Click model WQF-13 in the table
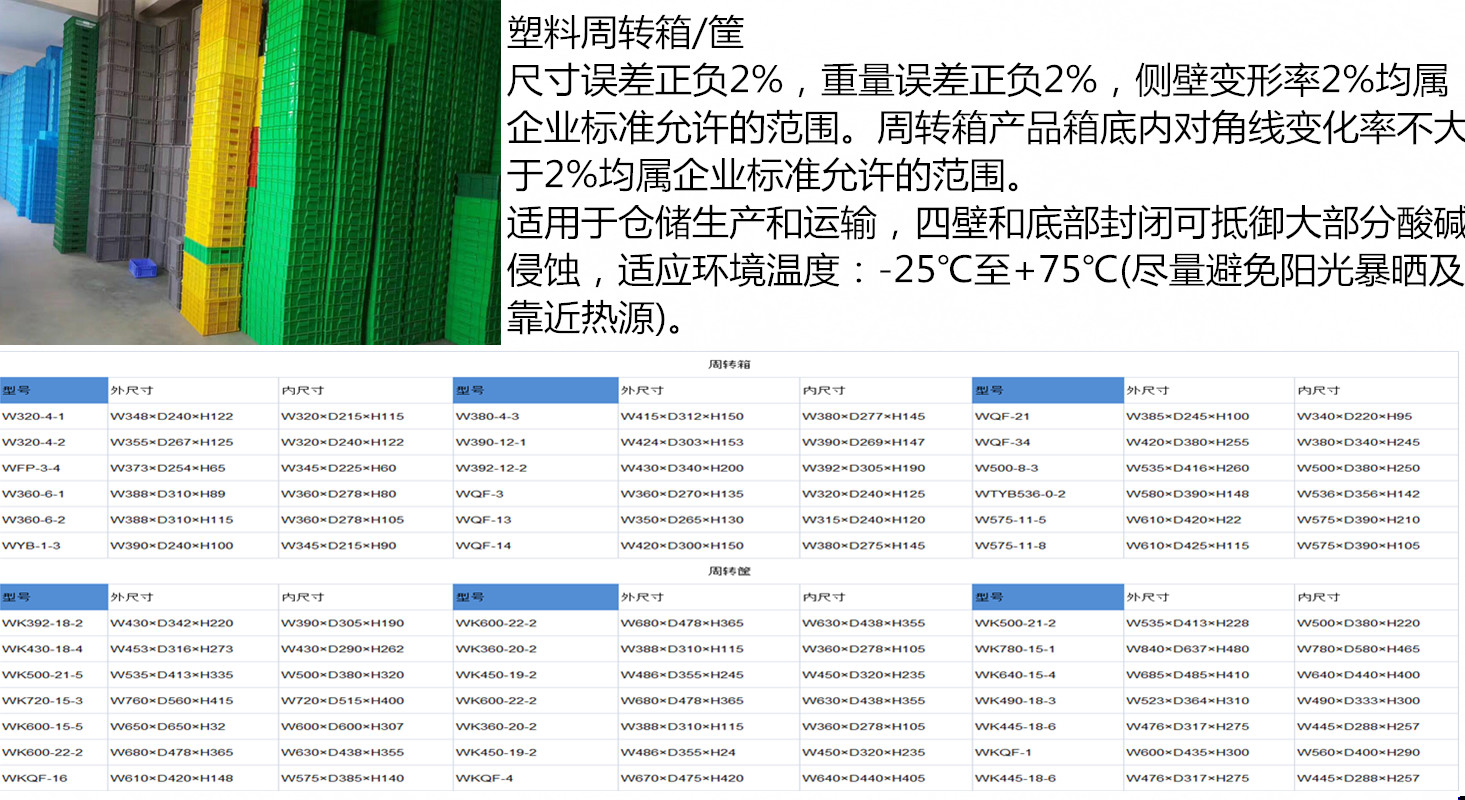The image size is (1465, 800). pyautogui.click(x=483, y=520)
